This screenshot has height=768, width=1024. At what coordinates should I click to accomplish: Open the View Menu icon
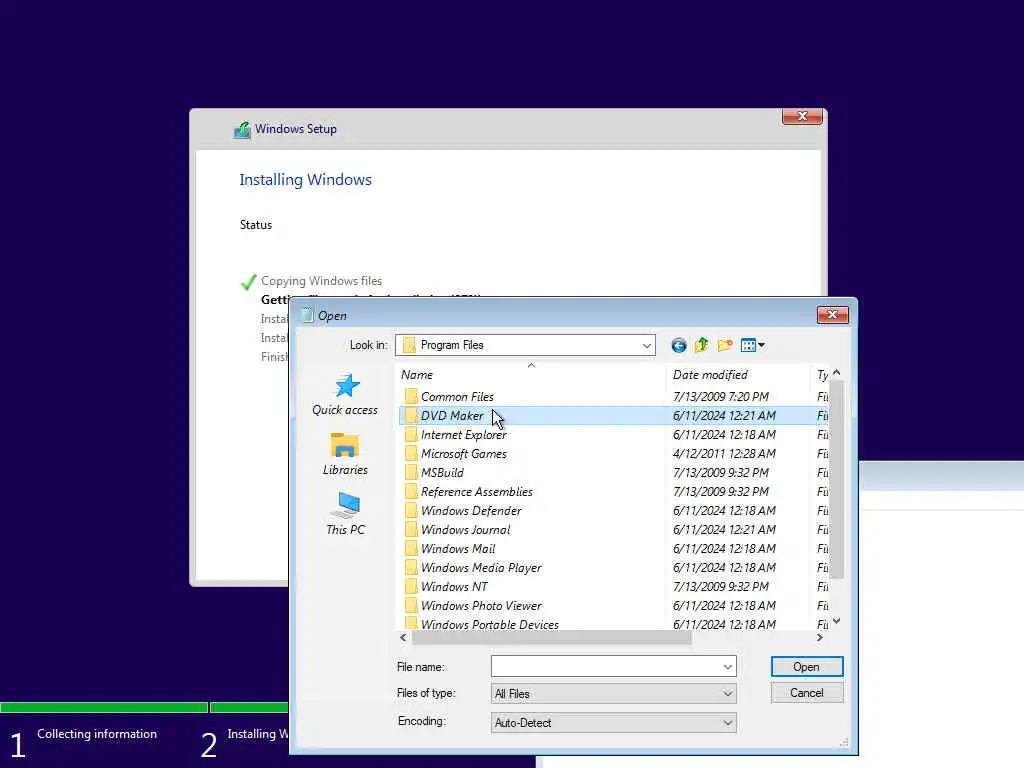click(x=748, y=345)
